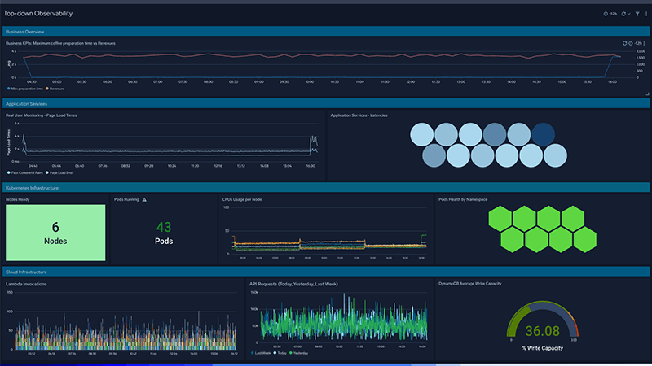Viewport: 652px width, 366px height.
Task: Toggle the Max preparation time legend series
Action: point(25,89)
